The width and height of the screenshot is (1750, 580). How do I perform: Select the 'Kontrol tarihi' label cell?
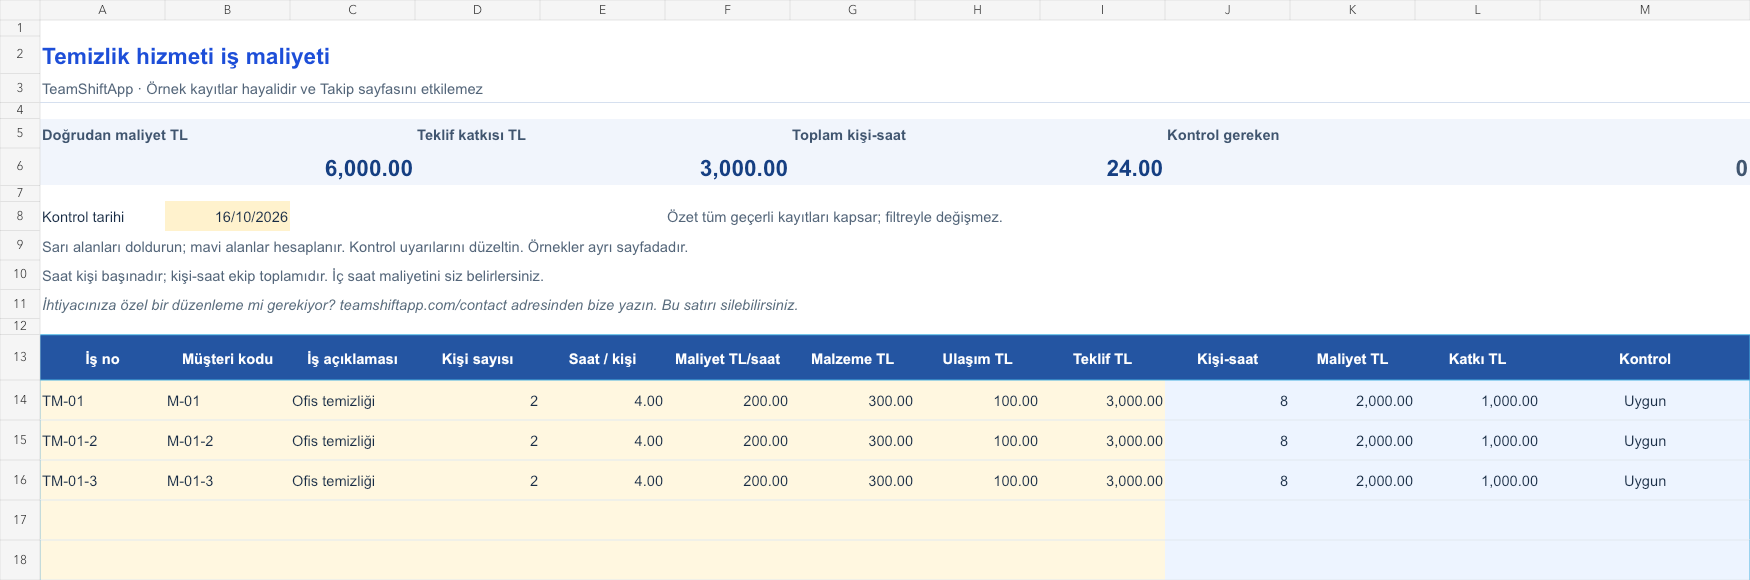pyautogui.click(x=102, y=217)
